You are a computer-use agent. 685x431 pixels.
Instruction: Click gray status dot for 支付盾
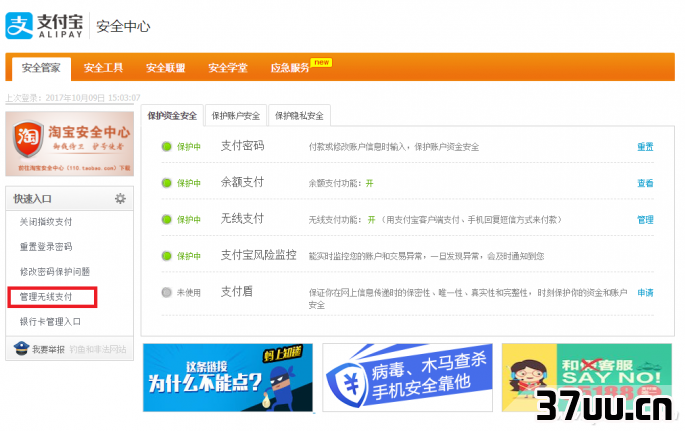point(166,292)
